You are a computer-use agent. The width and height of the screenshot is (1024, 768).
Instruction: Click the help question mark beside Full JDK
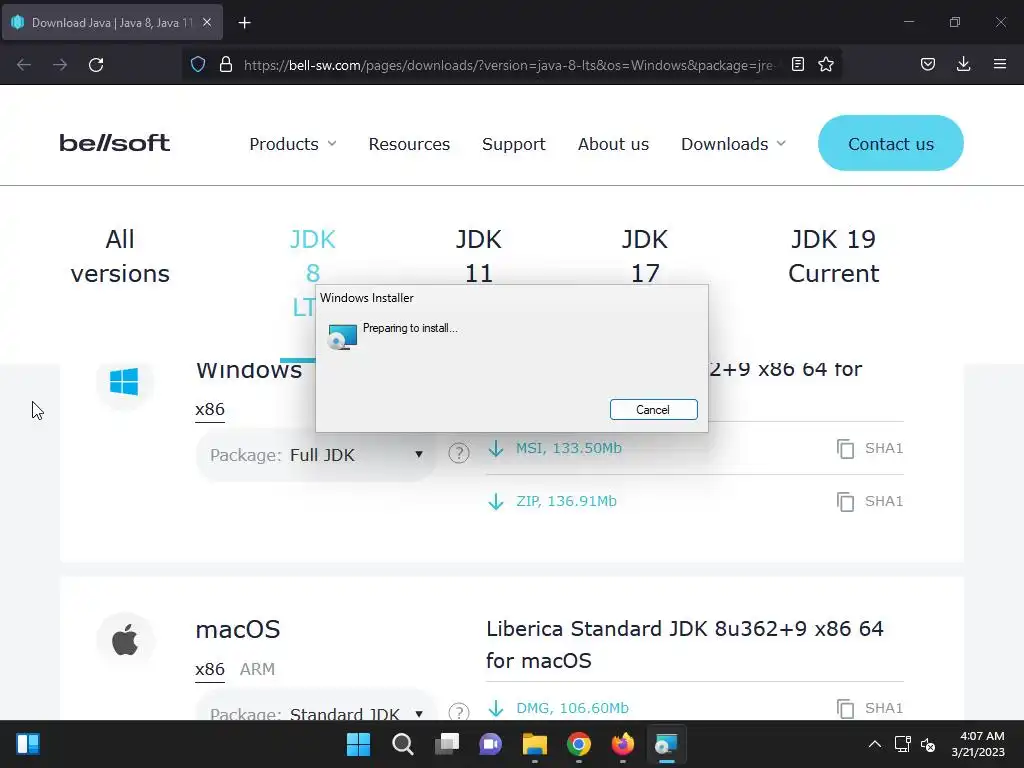click(x=459, y=453)
